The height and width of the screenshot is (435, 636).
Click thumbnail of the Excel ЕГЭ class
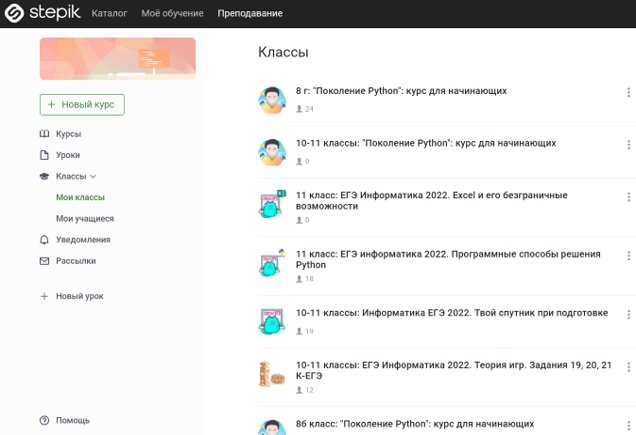tap(272, 204)
